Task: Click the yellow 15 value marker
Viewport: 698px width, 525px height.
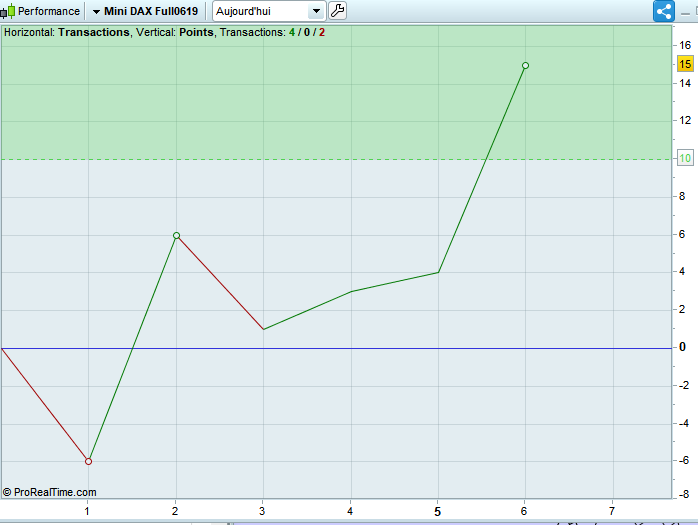Action: tap(685, 64)
